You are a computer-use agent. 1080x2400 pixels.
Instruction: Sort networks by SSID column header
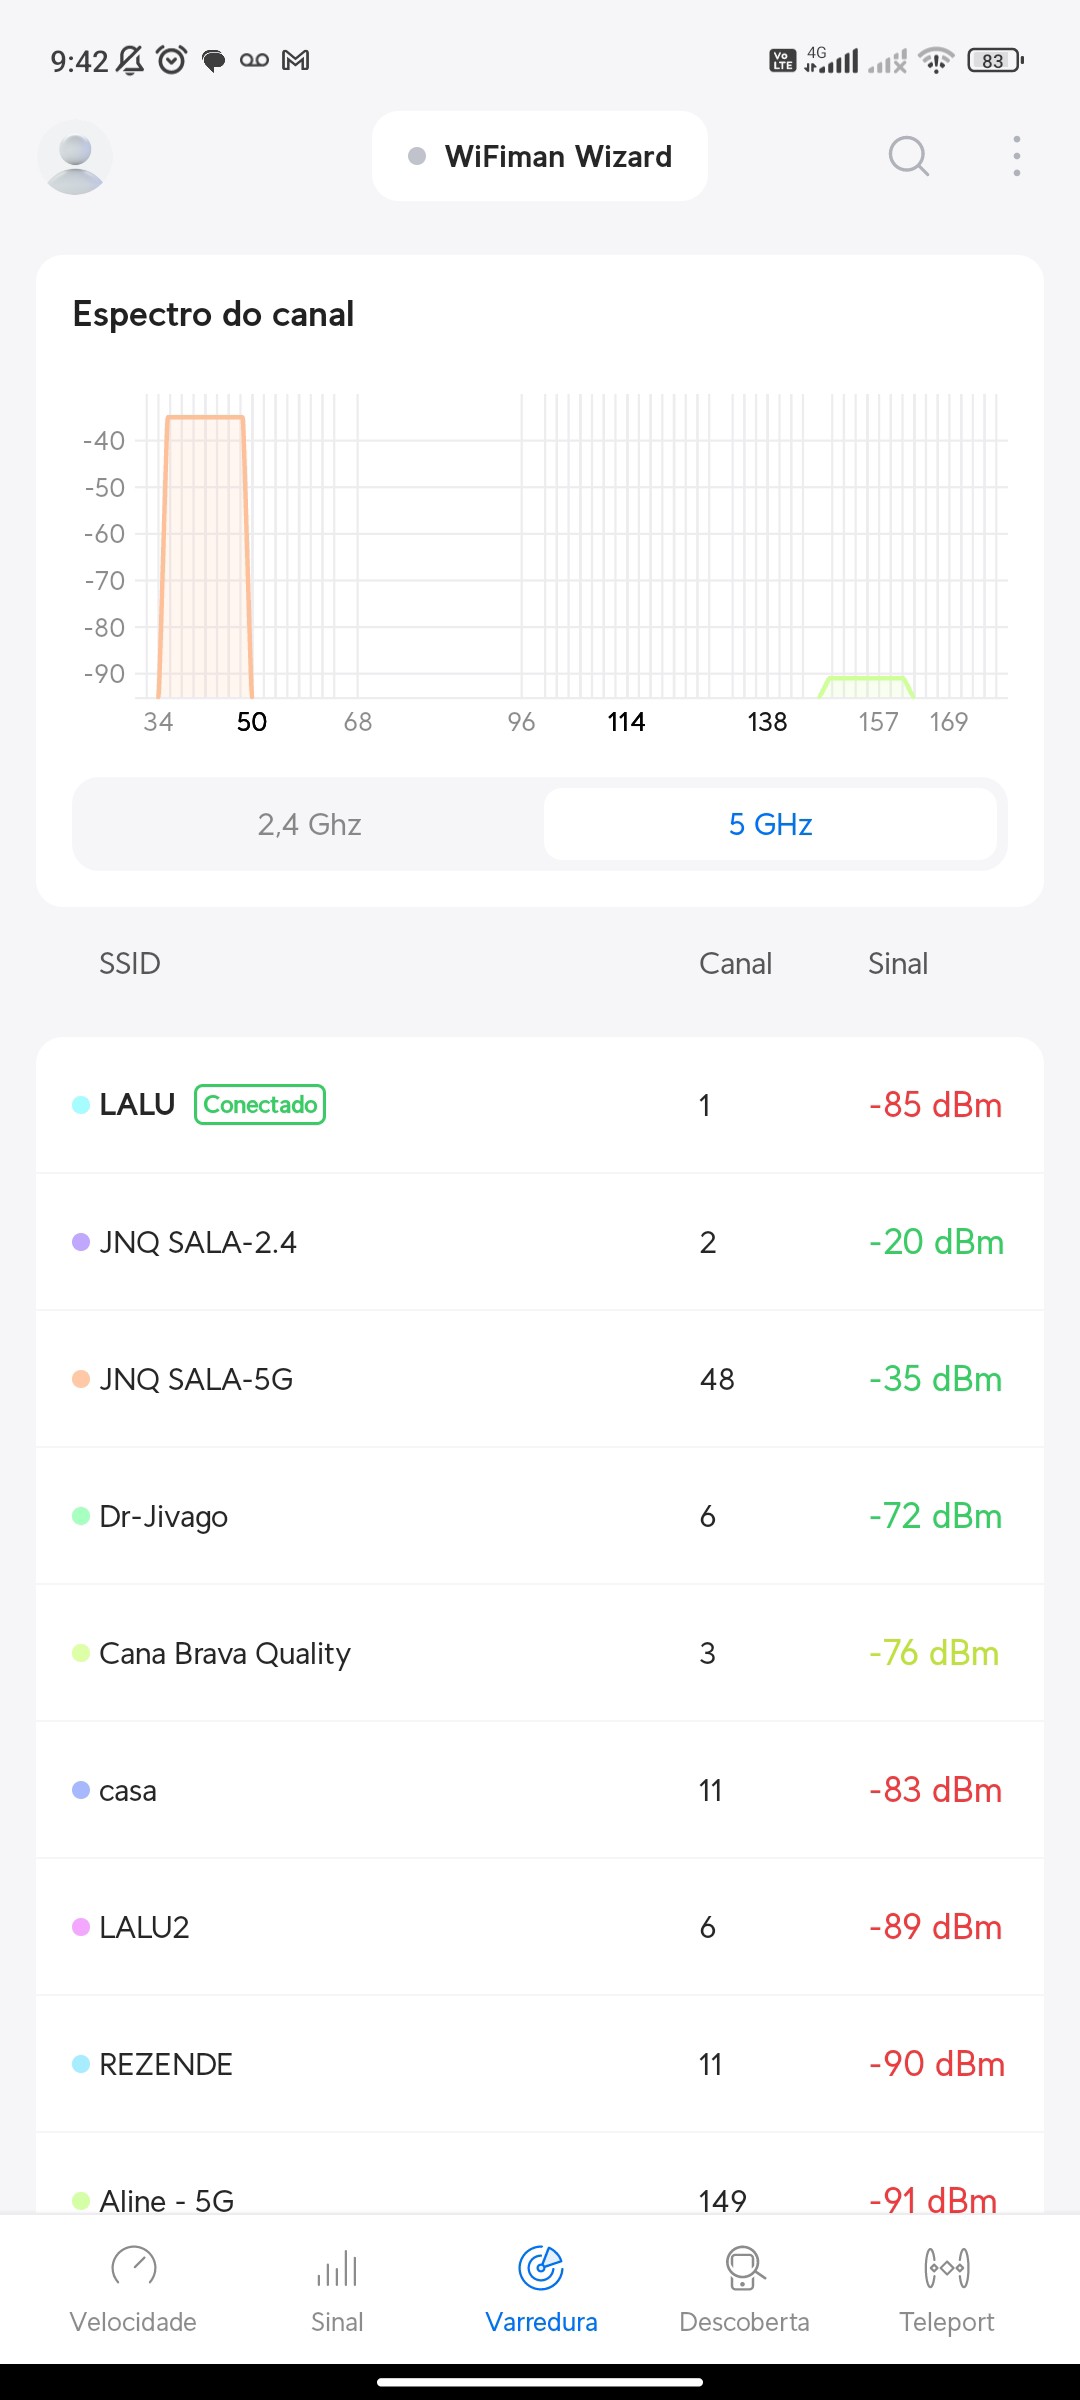click(x=130, y=964)
